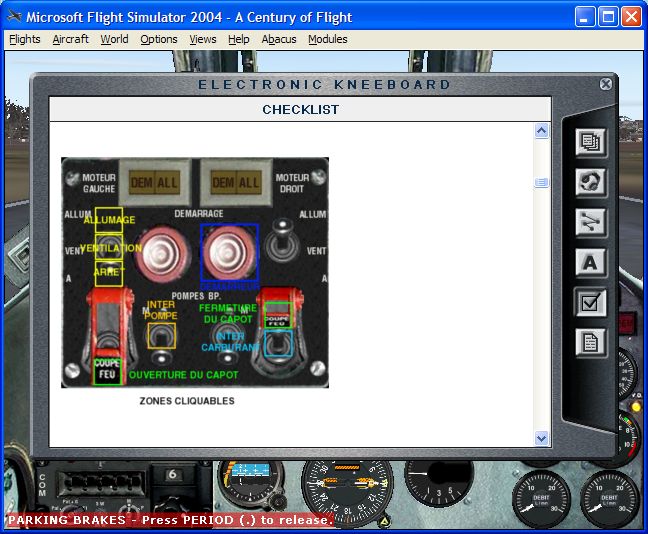Viewport: 648px width, 534px height.
Task: Click the yellow VENTILATION zone
Action: [109, 247]
